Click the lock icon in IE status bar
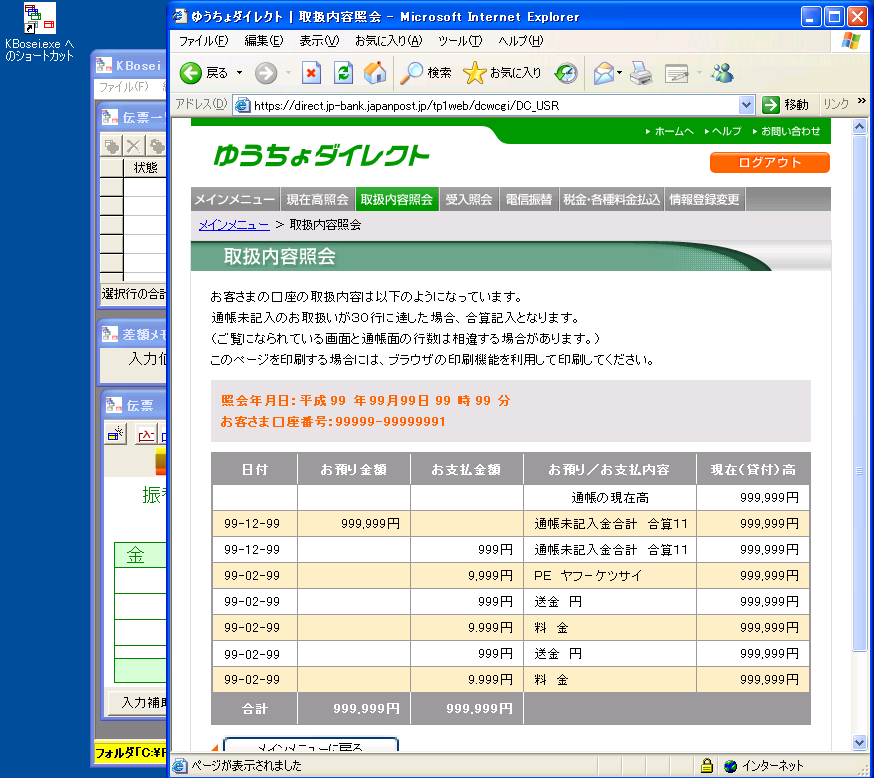874x778 pixels. (707, 765)
